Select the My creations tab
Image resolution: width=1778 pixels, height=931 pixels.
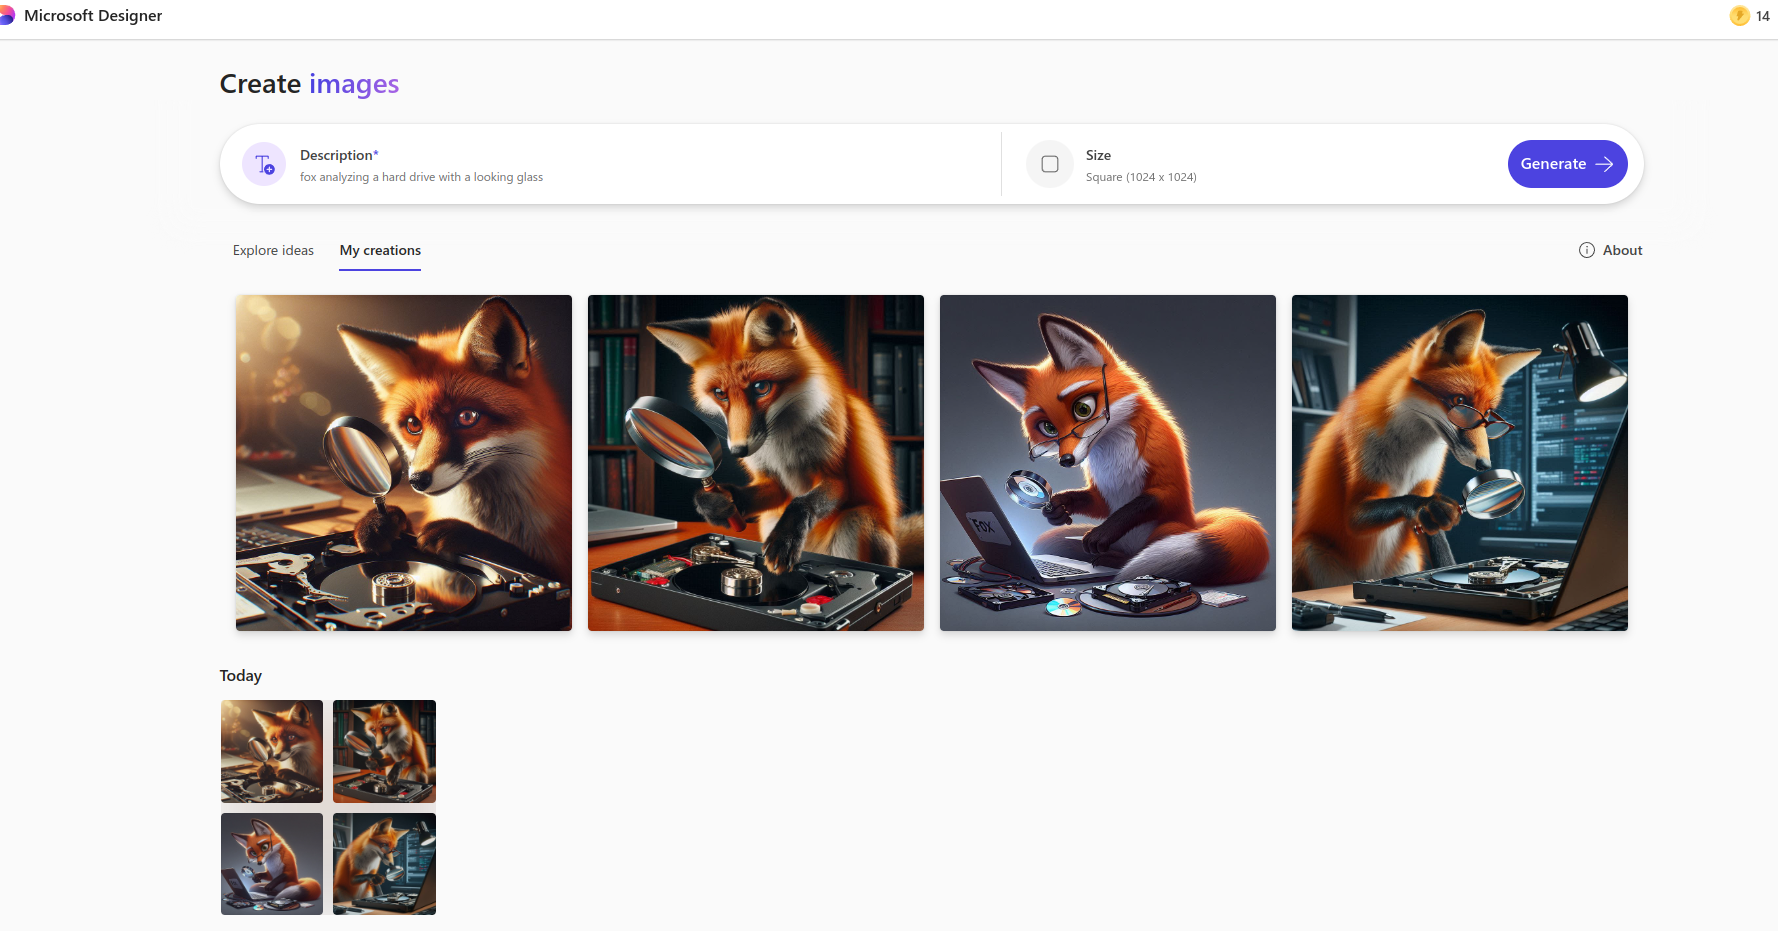coord(380,250)
